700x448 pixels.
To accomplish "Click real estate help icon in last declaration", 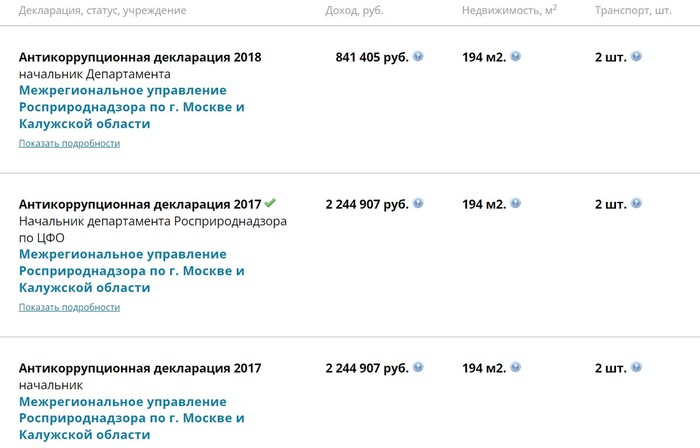I will coord(515,367).
